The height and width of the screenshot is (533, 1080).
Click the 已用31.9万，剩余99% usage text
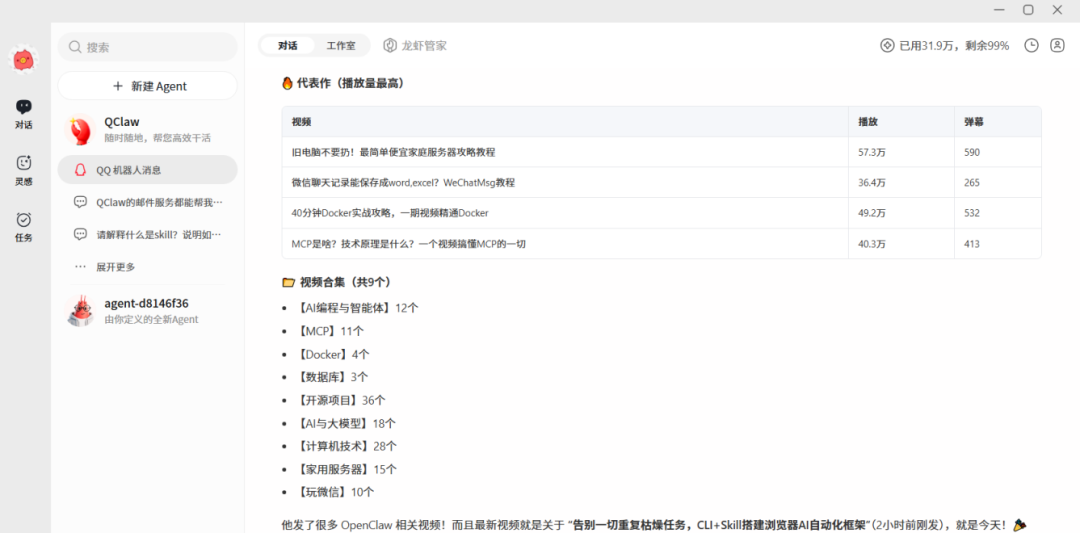[x=954, y=45]
